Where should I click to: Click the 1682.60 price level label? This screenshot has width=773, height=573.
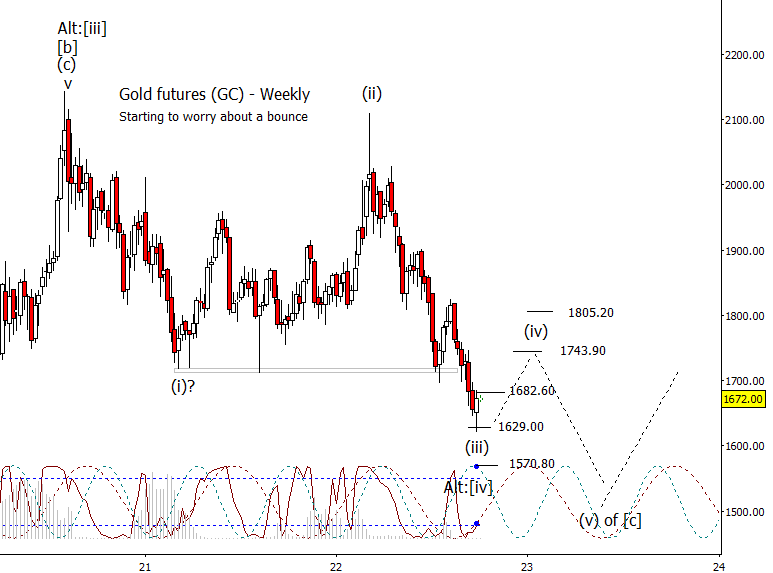(x=532, y=391)
